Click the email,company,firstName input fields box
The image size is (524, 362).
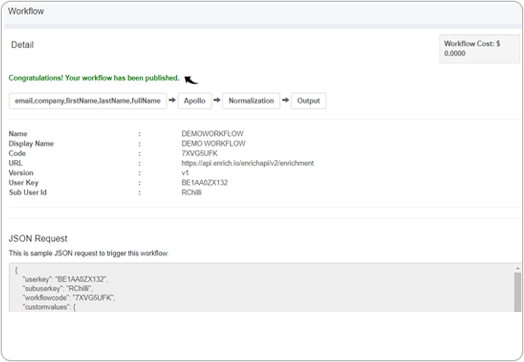[88, 101]
